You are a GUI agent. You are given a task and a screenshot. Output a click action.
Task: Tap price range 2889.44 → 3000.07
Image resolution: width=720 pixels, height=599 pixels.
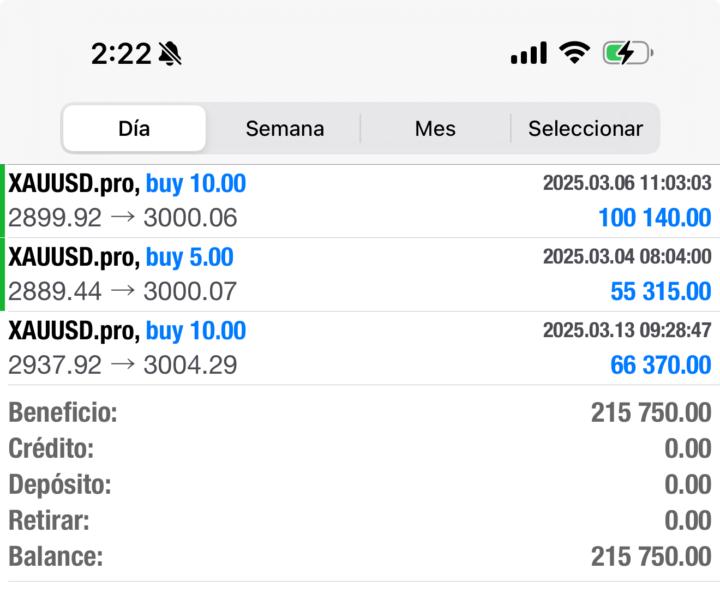click(123, 291)
